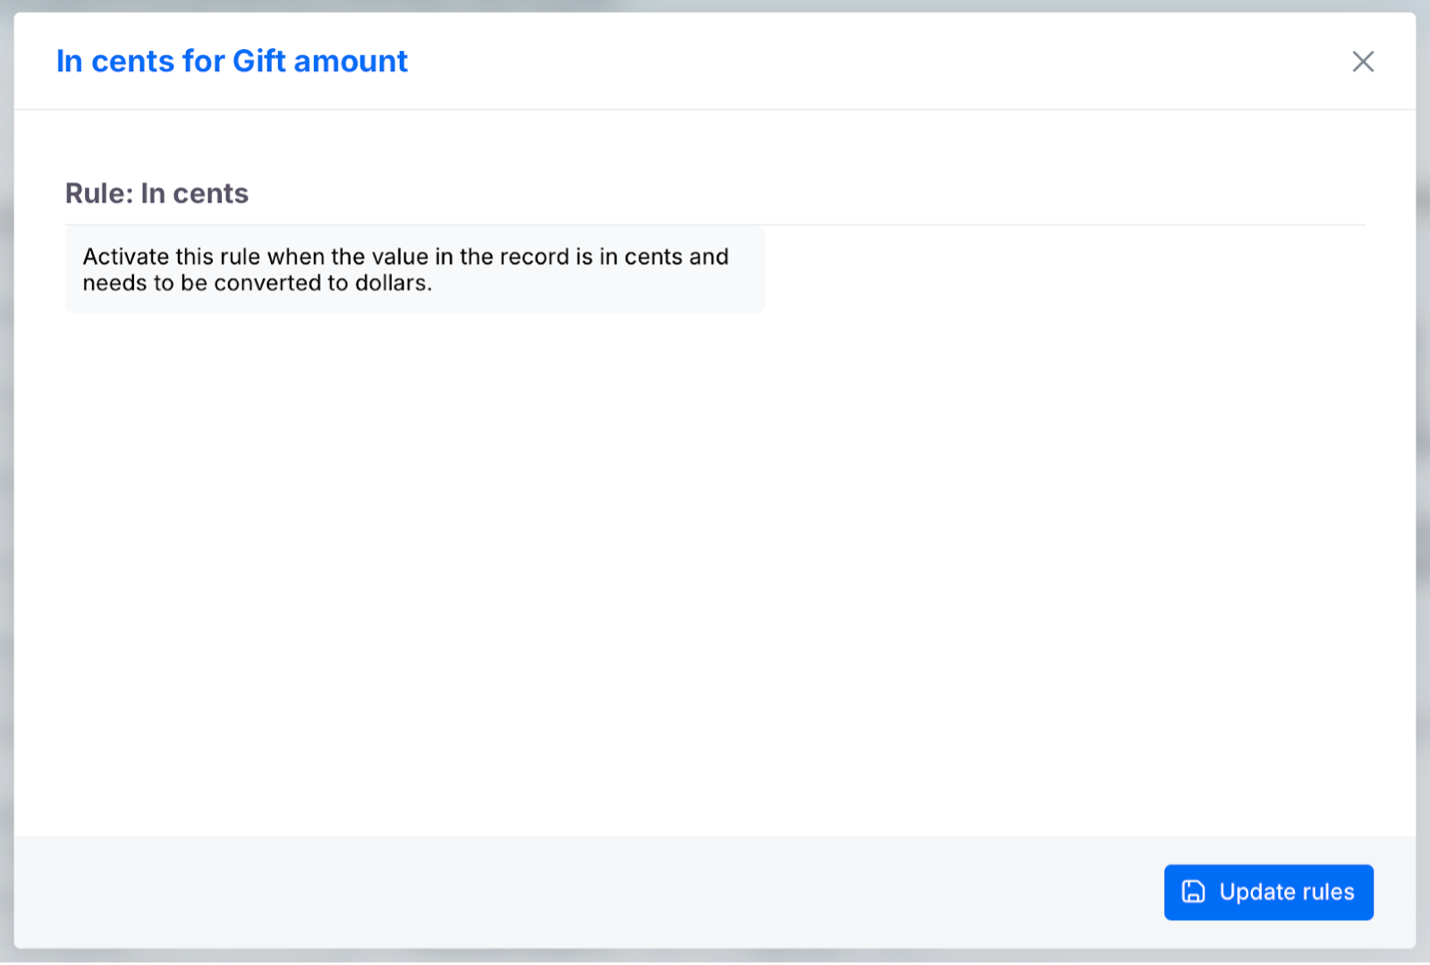The image size is (1430, 965).
Task: Click the 'Update rules' label text
Action: pyautogui.click(x=1286, y=892)
